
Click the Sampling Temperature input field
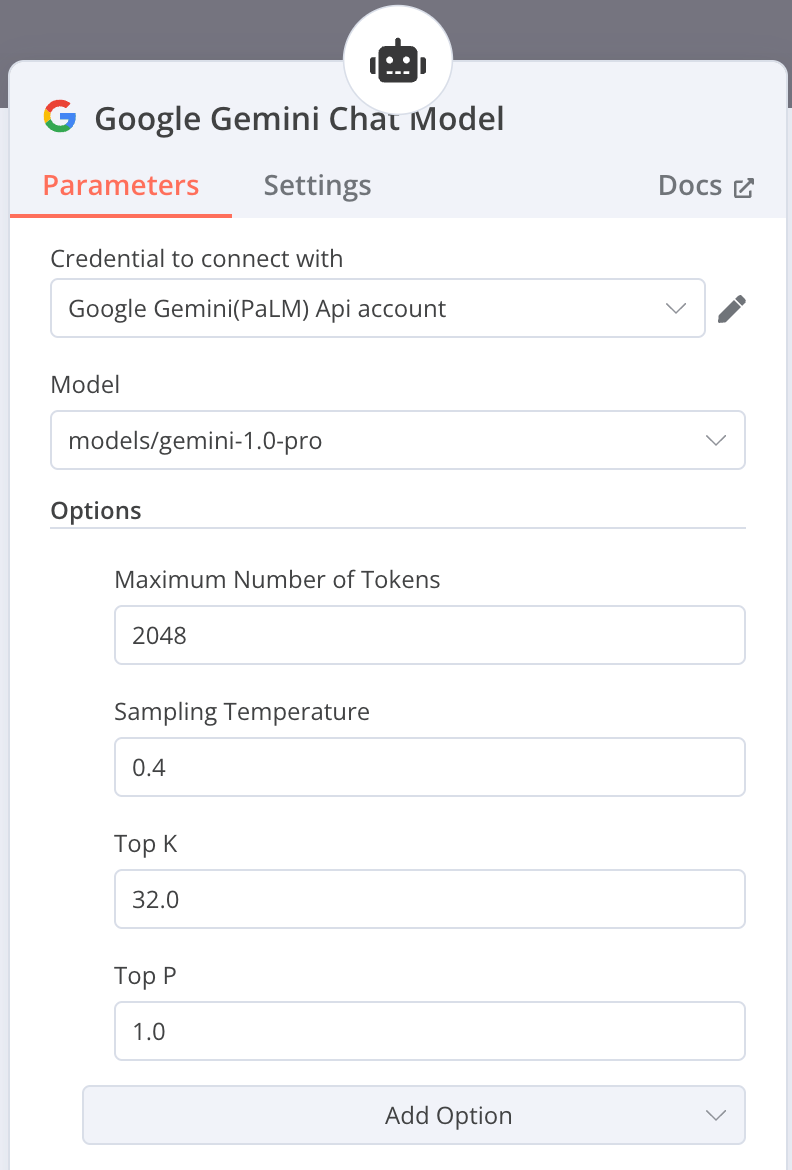430,767
